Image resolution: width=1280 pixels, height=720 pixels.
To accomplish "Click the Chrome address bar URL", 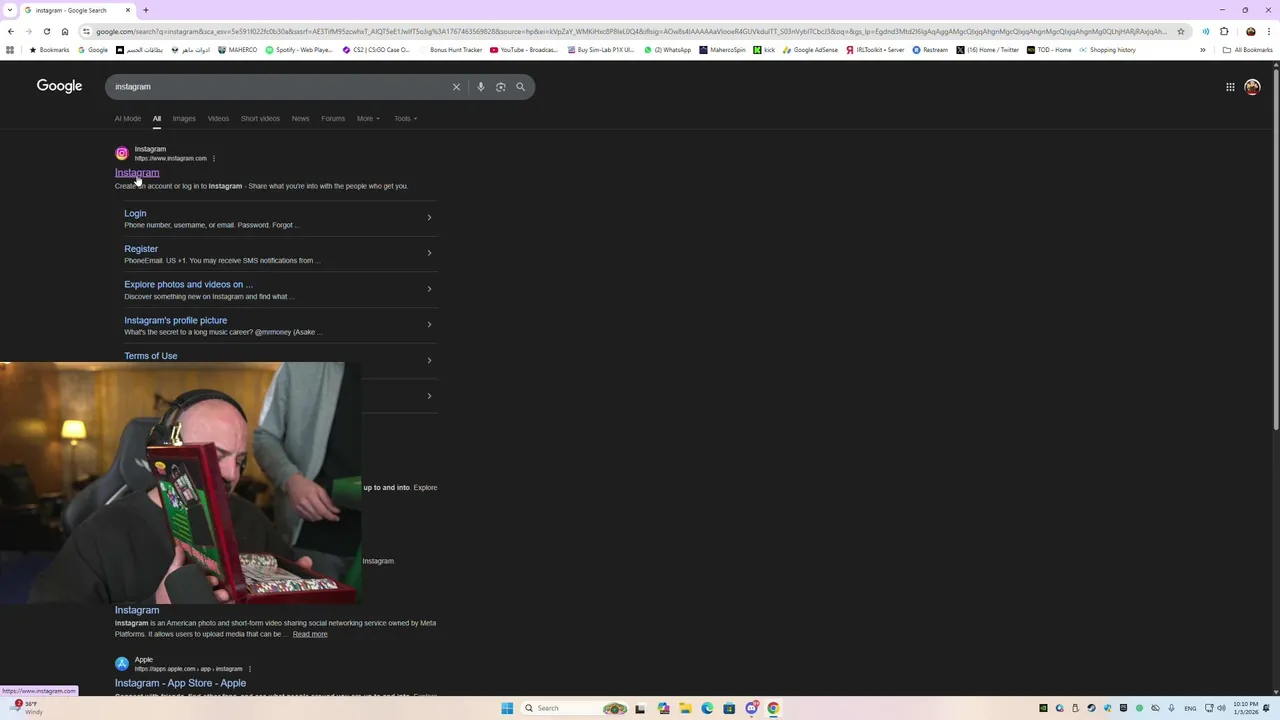I will [630, 31].
